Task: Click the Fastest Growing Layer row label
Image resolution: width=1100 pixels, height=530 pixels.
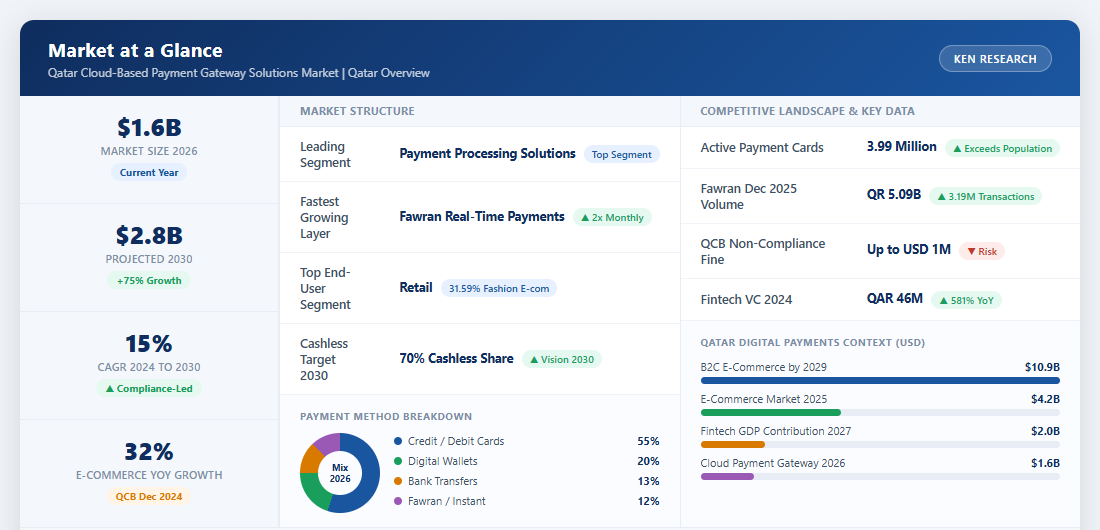Action: point(325,218)
